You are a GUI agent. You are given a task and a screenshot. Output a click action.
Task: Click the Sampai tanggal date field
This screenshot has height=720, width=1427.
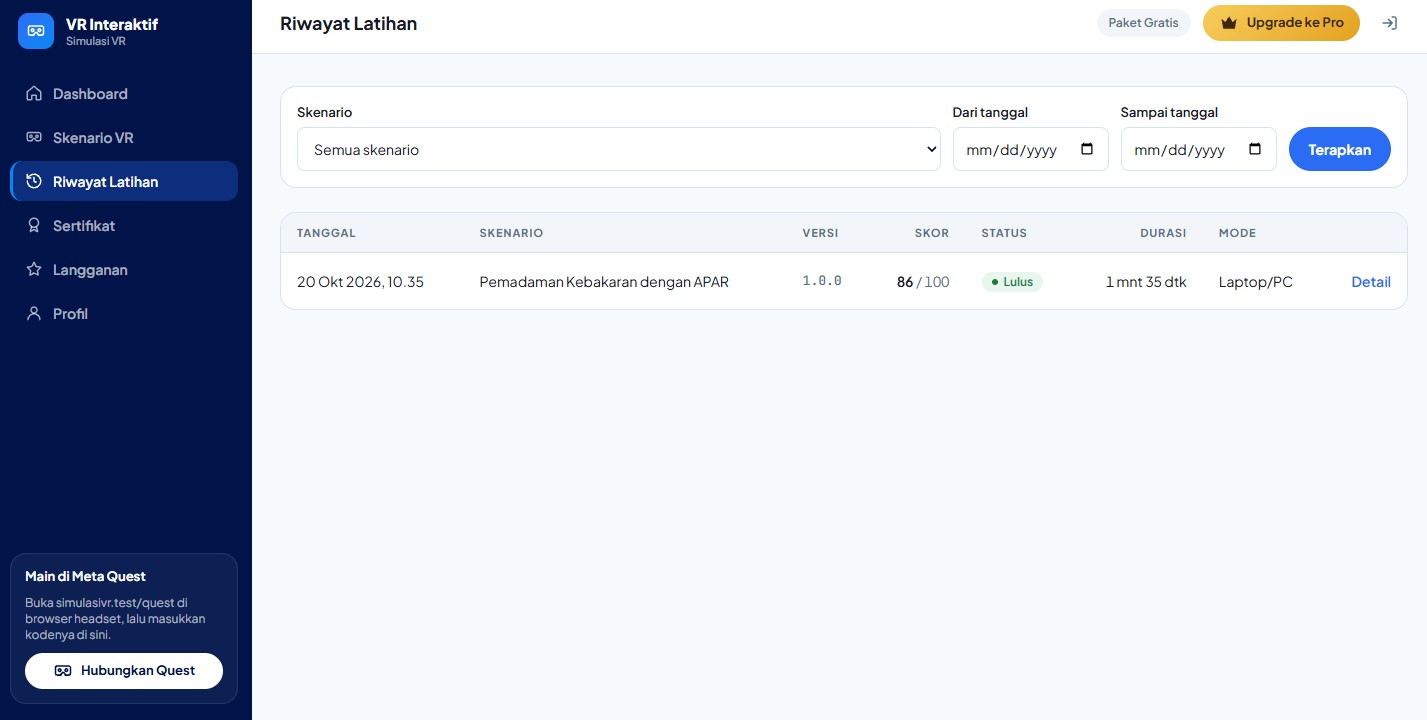1198,149
